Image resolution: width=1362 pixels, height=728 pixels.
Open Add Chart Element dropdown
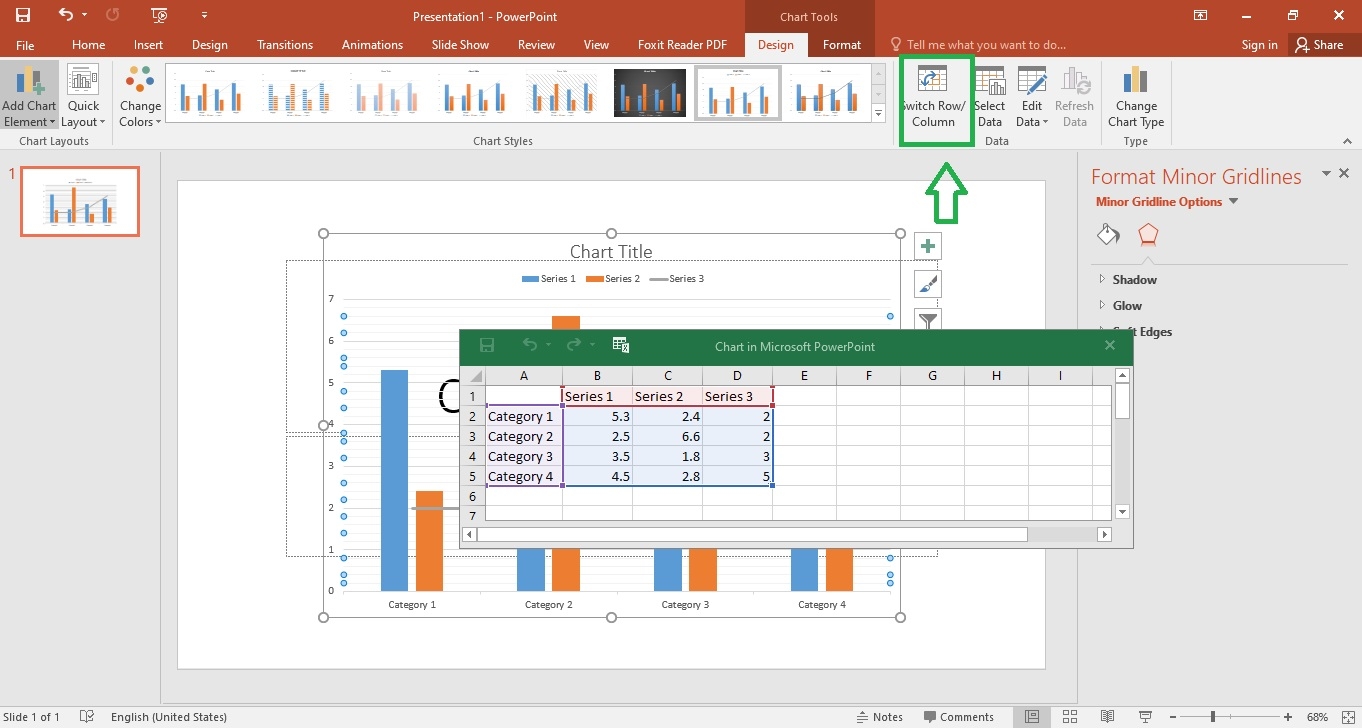pos(29,97)
